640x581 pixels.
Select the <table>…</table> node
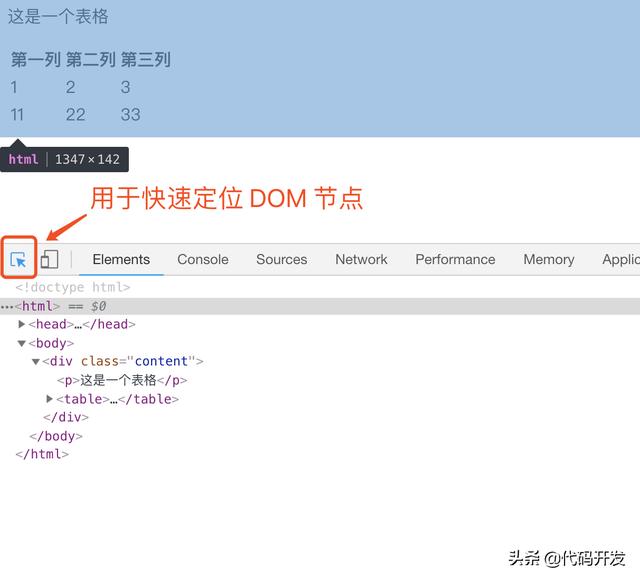pos(118,399)
